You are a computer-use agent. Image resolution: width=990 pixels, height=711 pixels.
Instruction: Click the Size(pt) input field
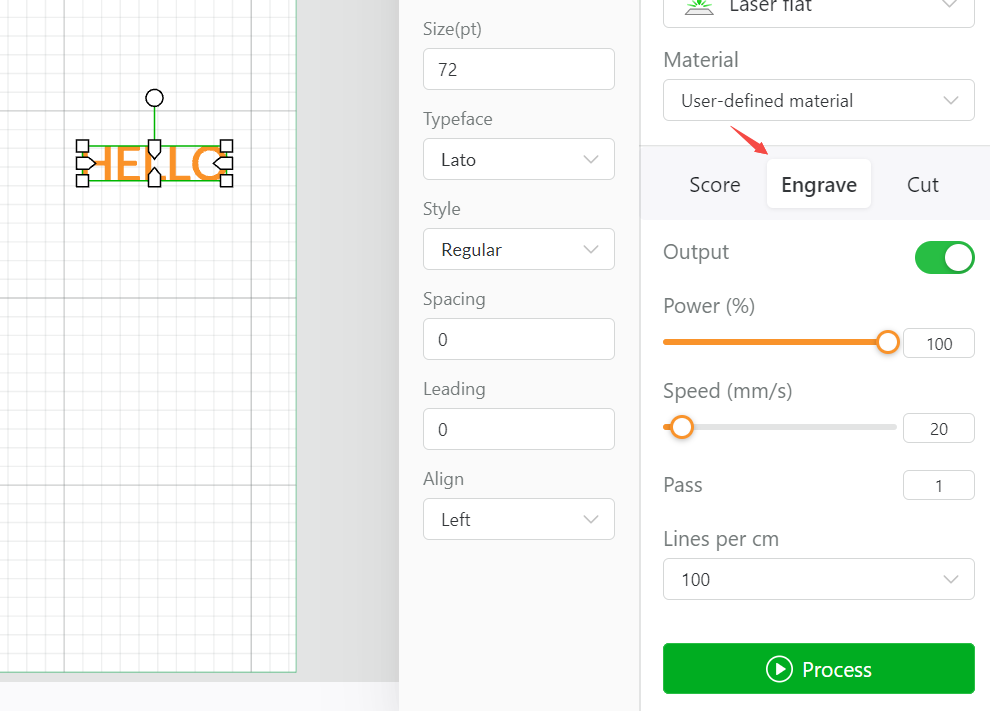pos(518,70)
